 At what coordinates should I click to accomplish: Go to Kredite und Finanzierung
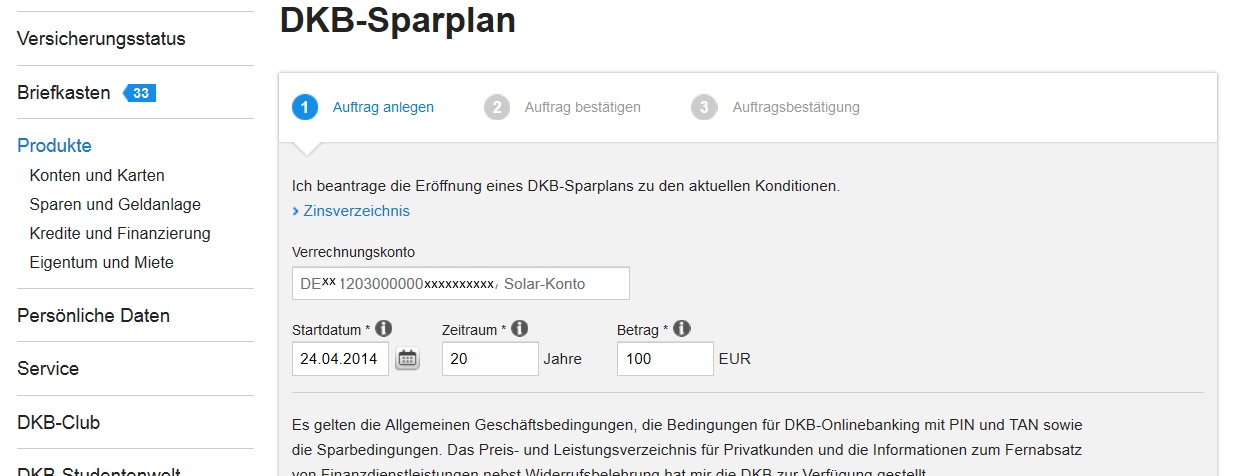120,233
